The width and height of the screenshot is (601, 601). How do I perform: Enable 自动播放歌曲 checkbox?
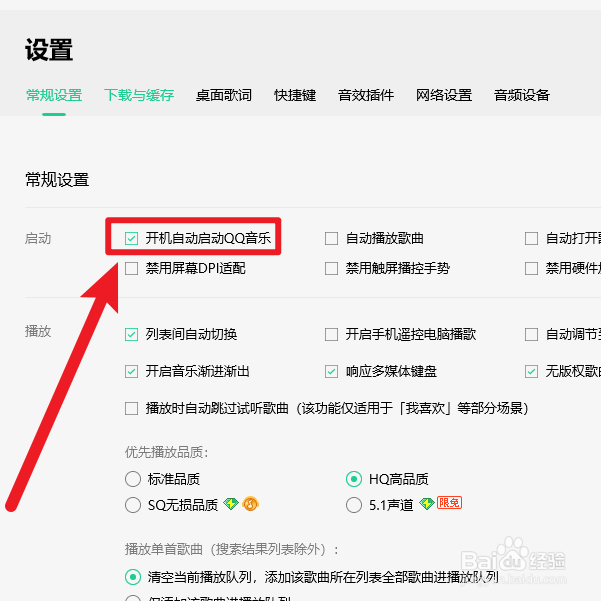tap(331, 238)
